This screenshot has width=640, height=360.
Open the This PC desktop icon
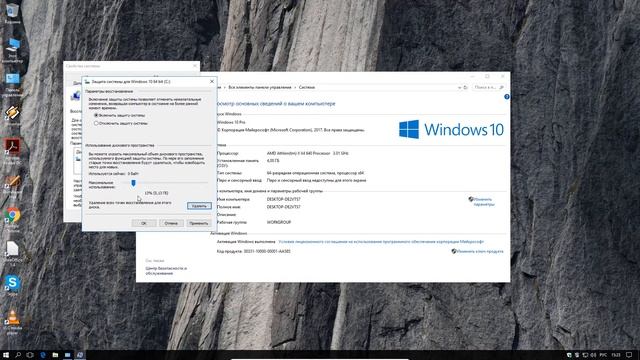coord(12,50)
